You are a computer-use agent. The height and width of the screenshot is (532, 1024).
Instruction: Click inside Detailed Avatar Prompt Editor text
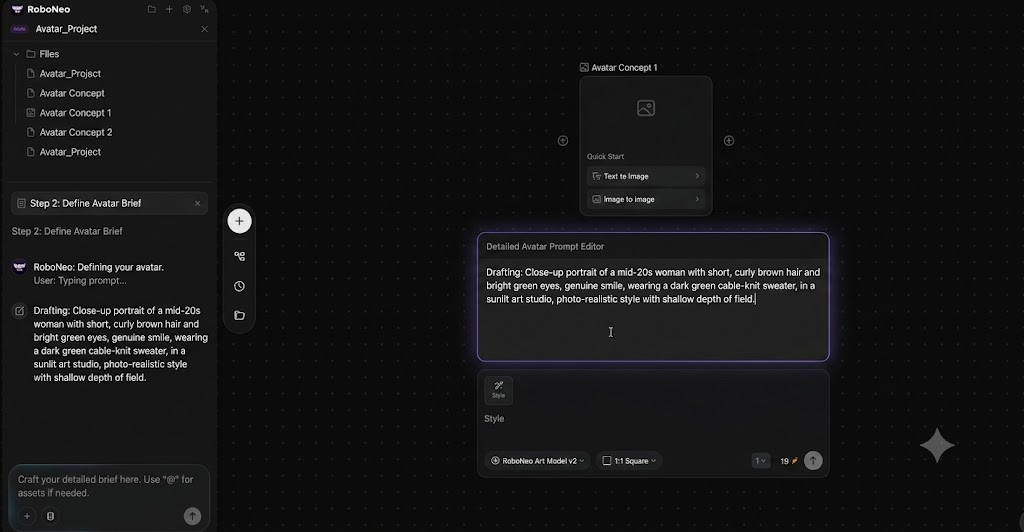point(653,286)
